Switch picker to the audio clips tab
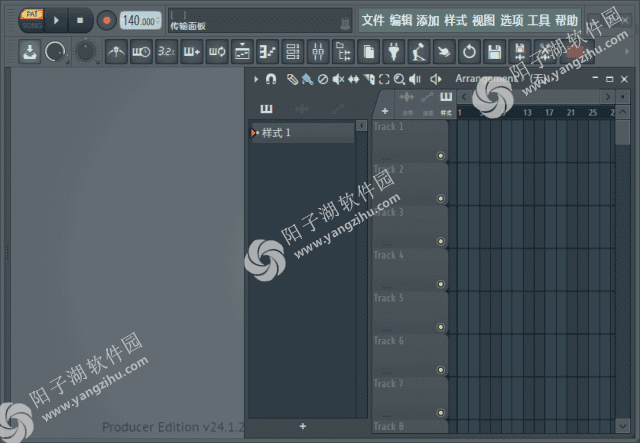Viewport: 640px width, 443px height. [x=302, y=109]
